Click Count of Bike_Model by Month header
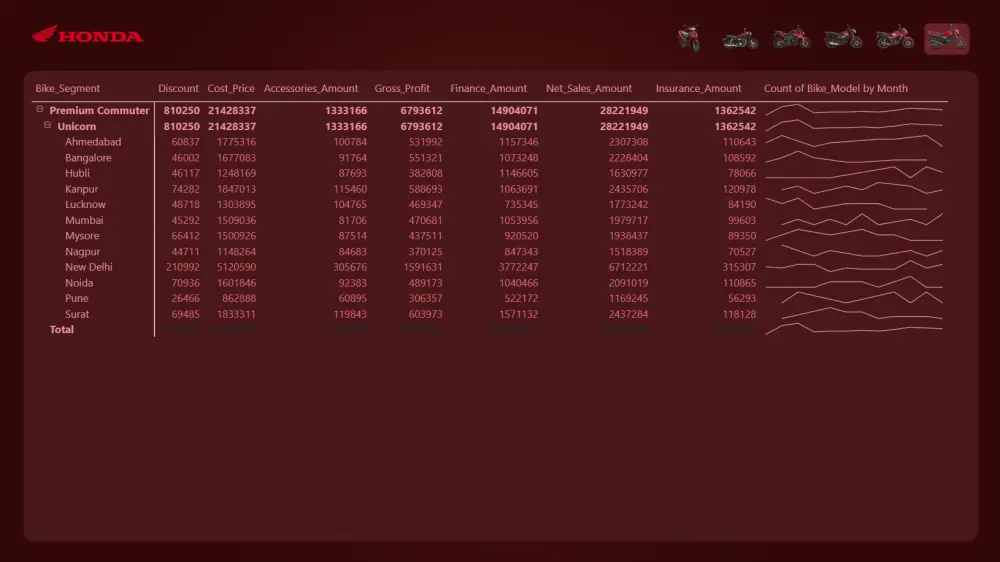 pyautogui.click(x=835, y=88)
